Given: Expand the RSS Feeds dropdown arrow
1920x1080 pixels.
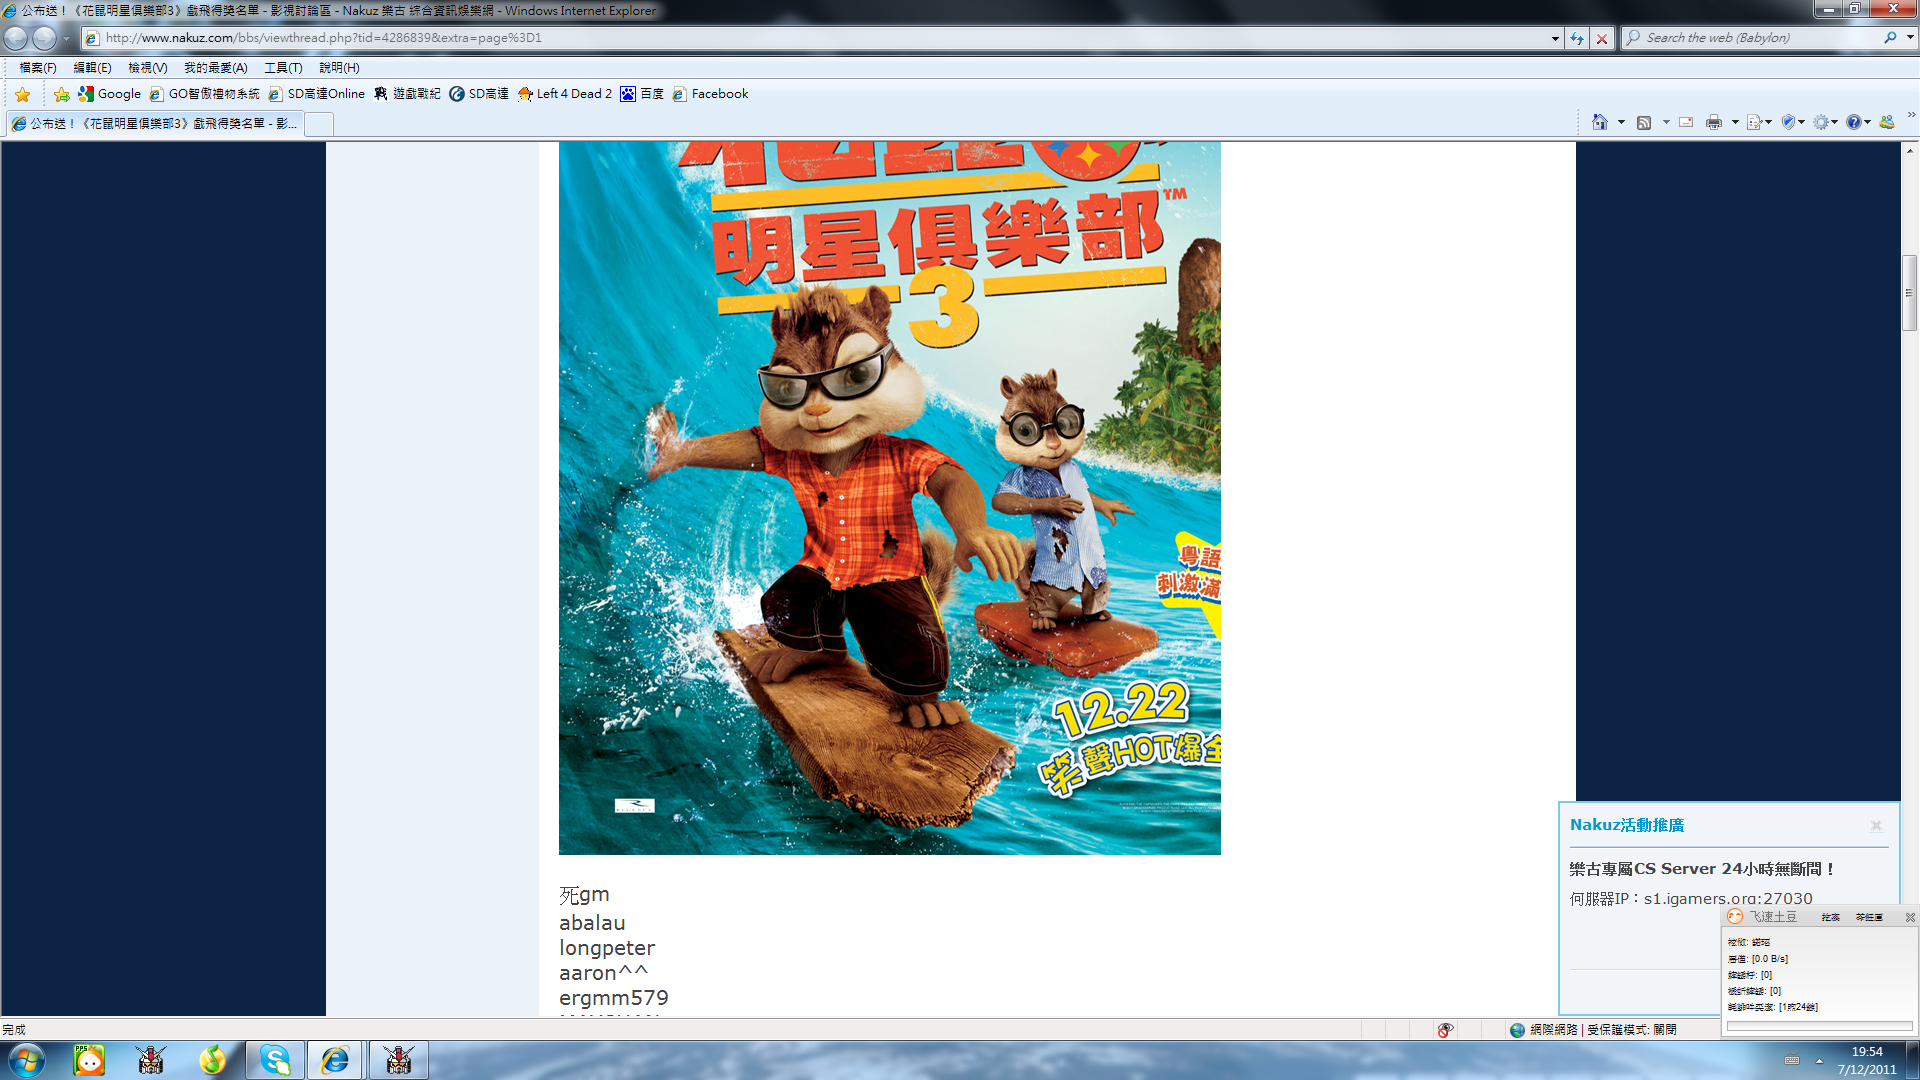Looking at the screenshot, I should point(1666,122).
